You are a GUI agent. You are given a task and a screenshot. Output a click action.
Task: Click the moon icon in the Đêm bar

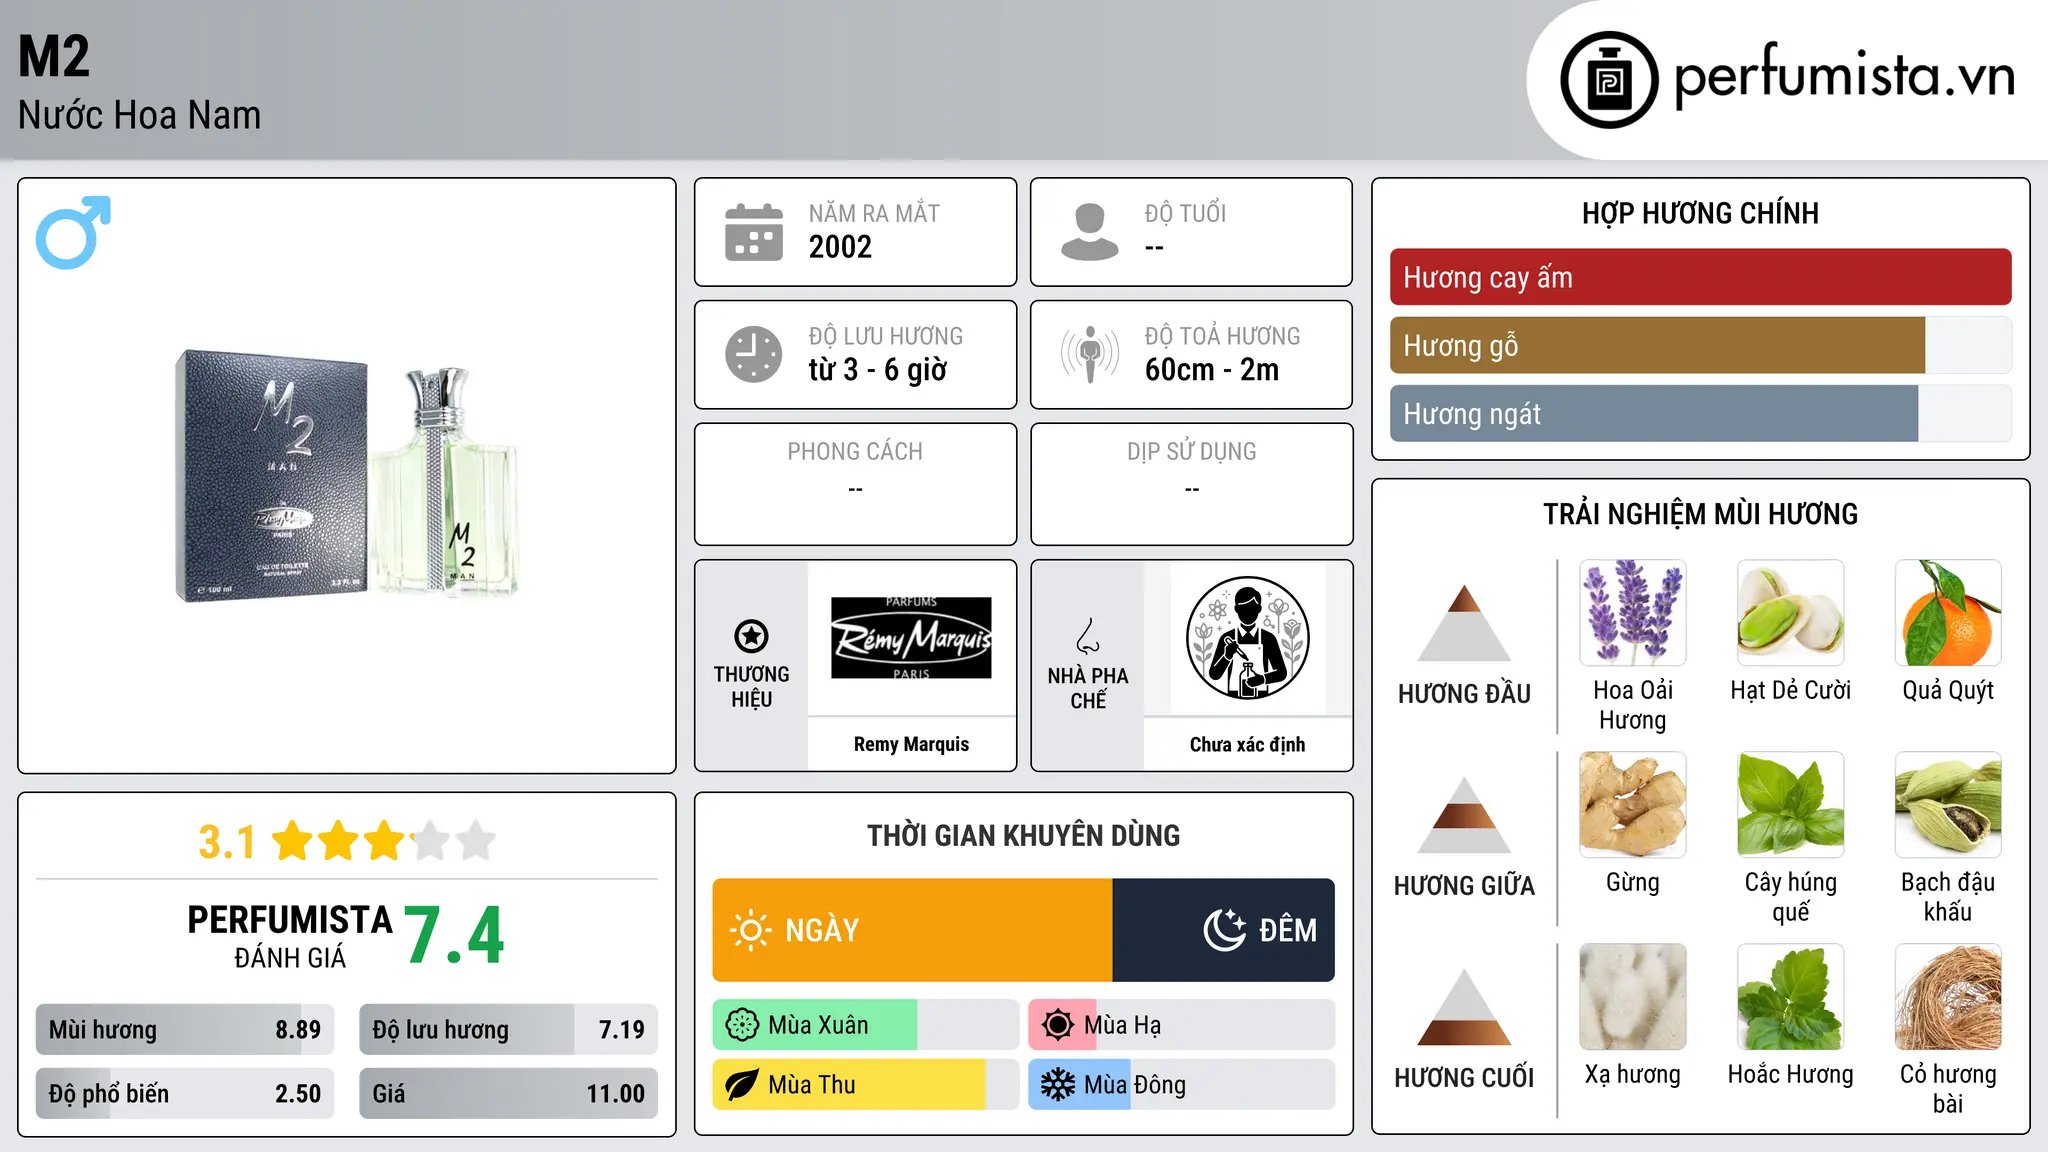(x=1224, y=930)
